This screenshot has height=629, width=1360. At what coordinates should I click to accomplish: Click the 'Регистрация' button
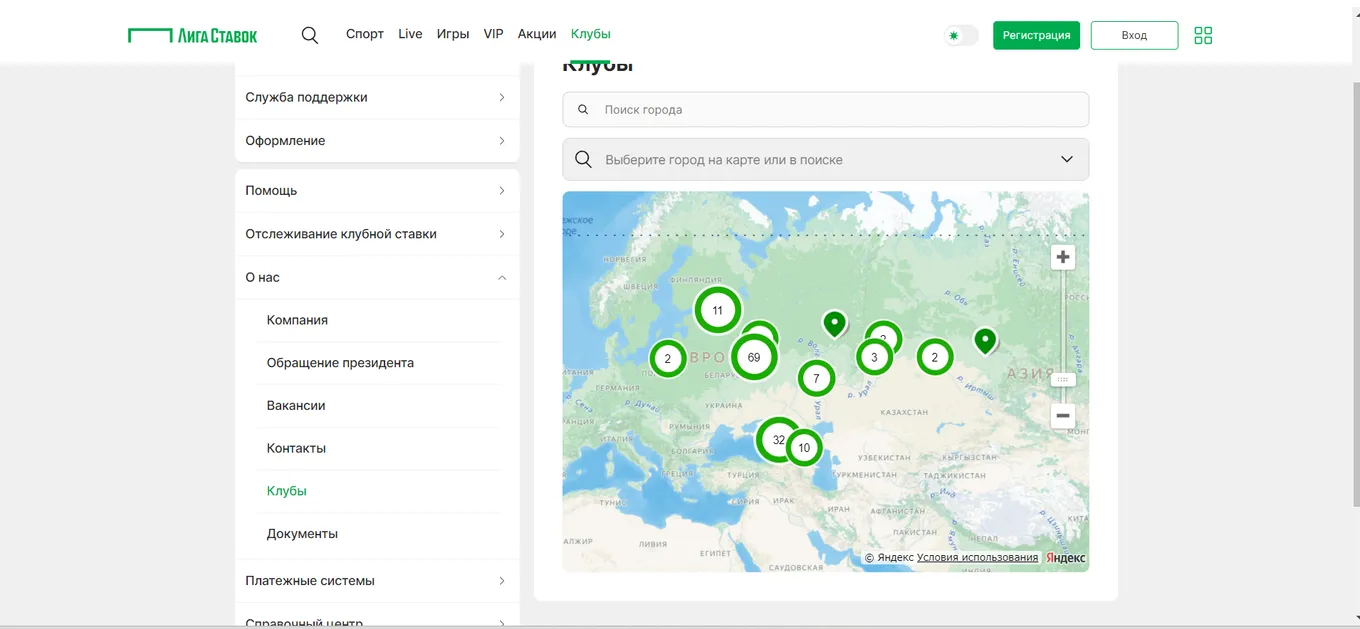1036,35
